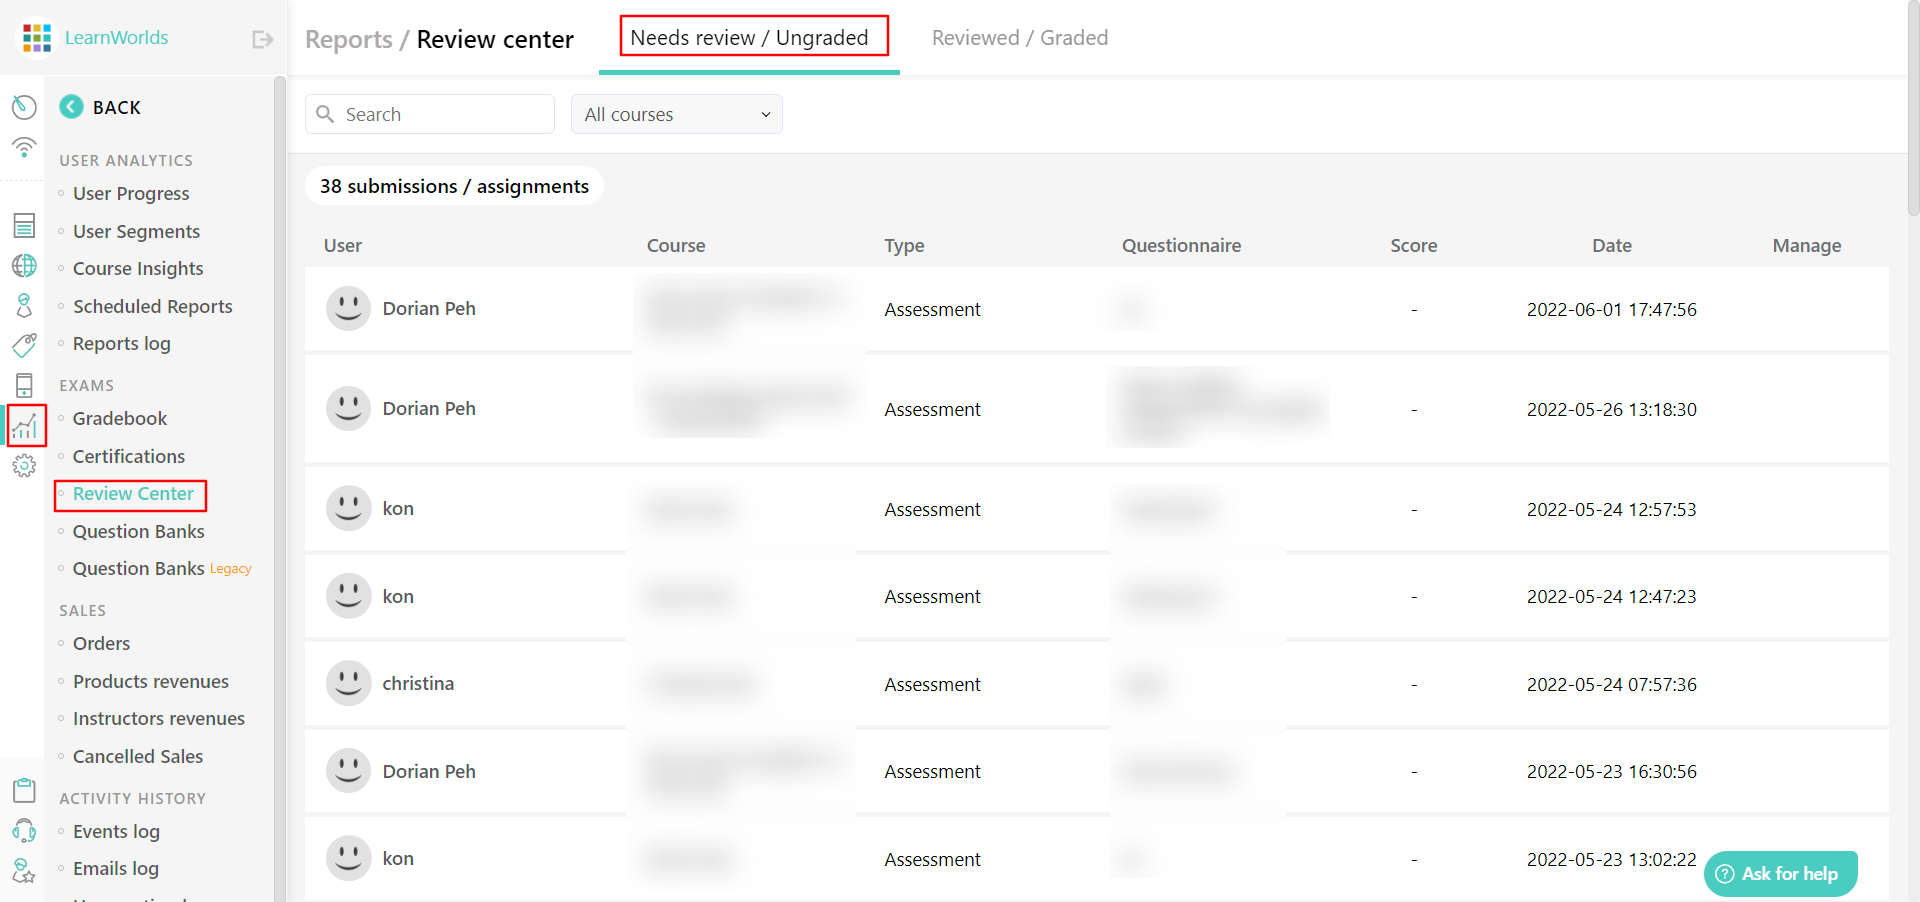Screen dimensions: 1920x902
Task: Select the settings gear icon
Action: [24, 465]
